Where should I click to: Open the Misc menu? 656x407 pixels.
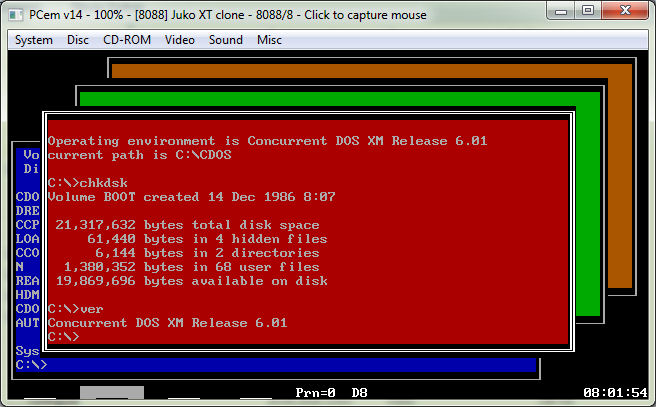click(x=269, y=40)
